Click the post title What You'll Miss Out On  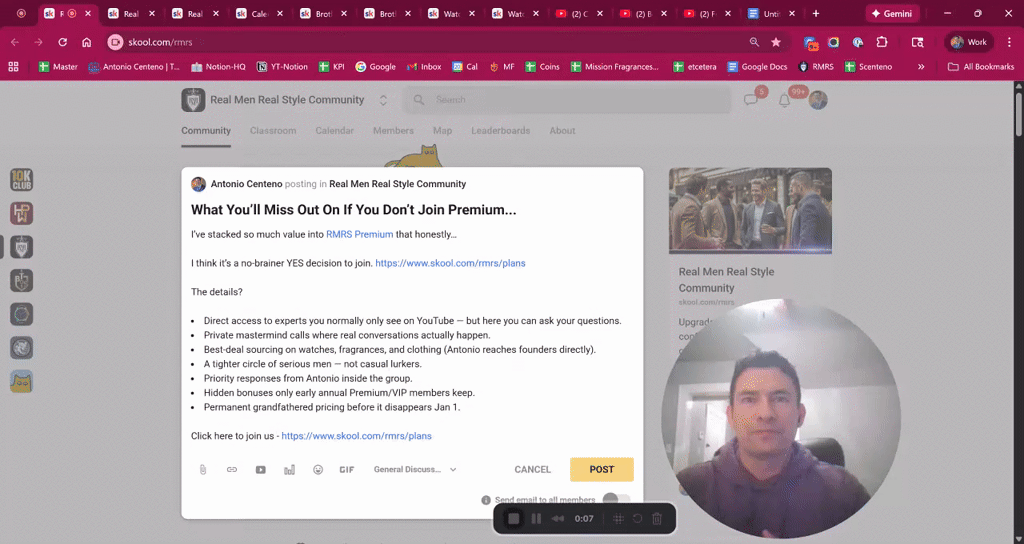[x=353, y=210]
